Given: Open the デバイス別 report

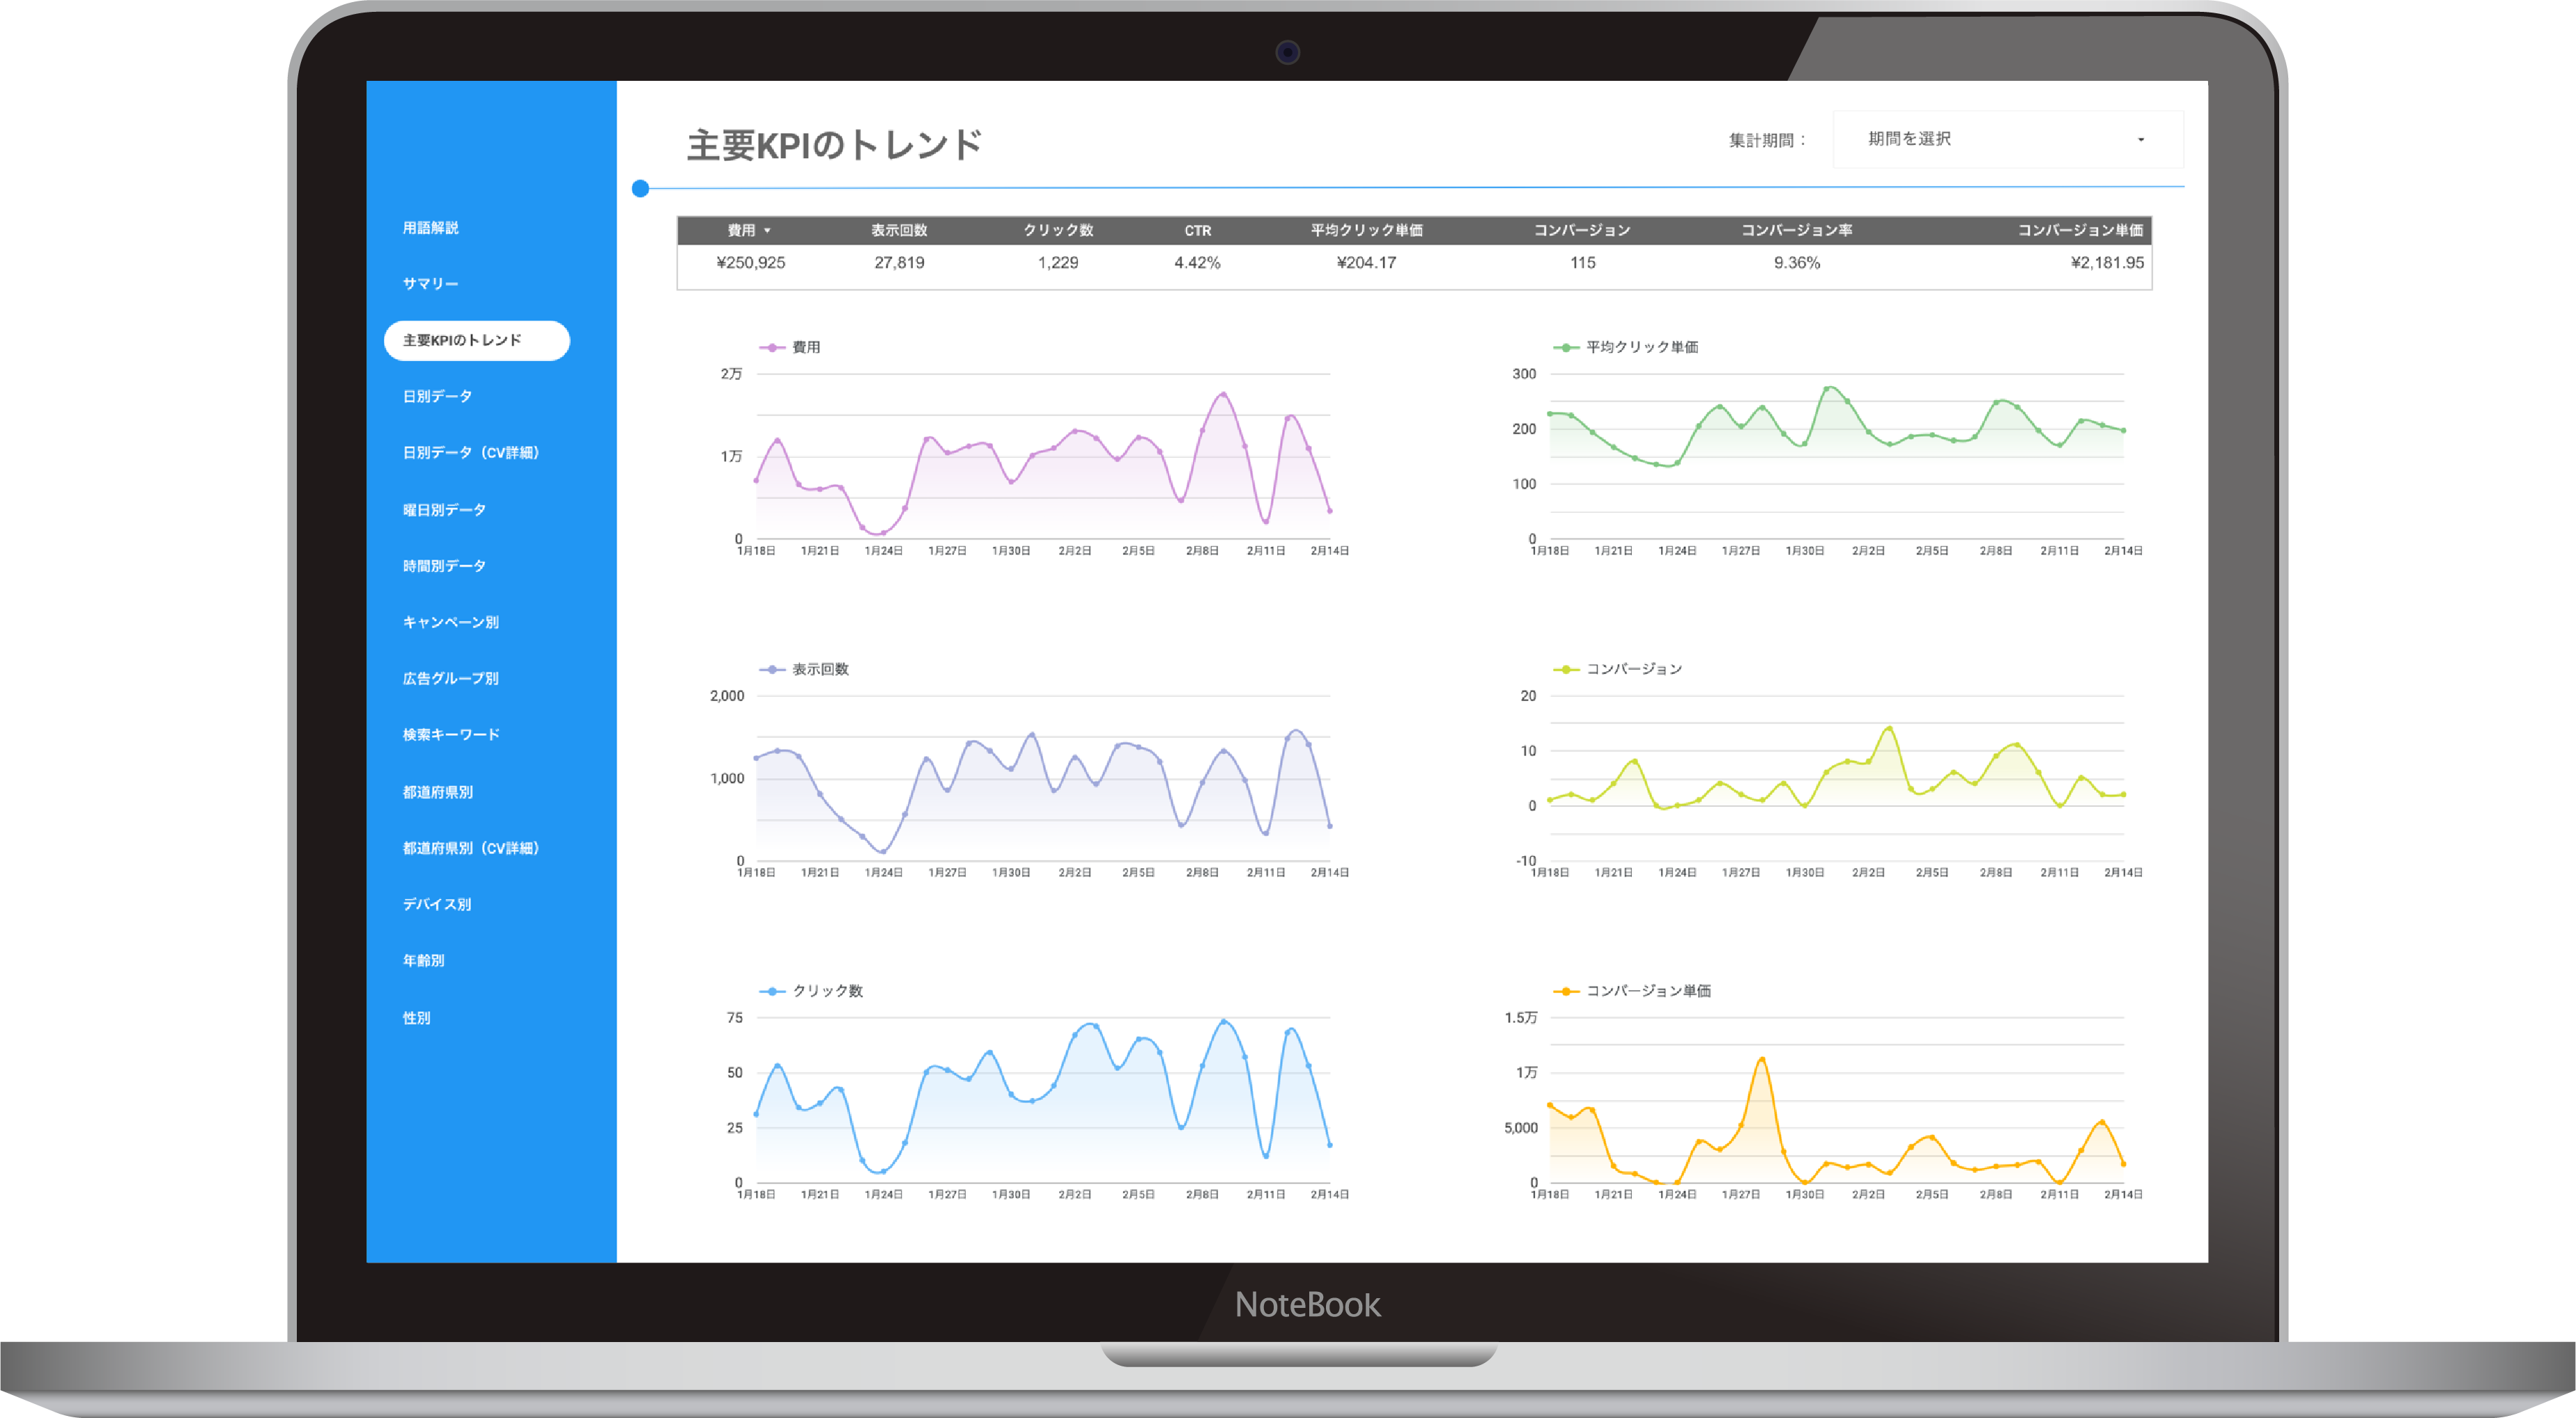Looking at the screenshot, I should pyautogui.click(x=436, y=904).
